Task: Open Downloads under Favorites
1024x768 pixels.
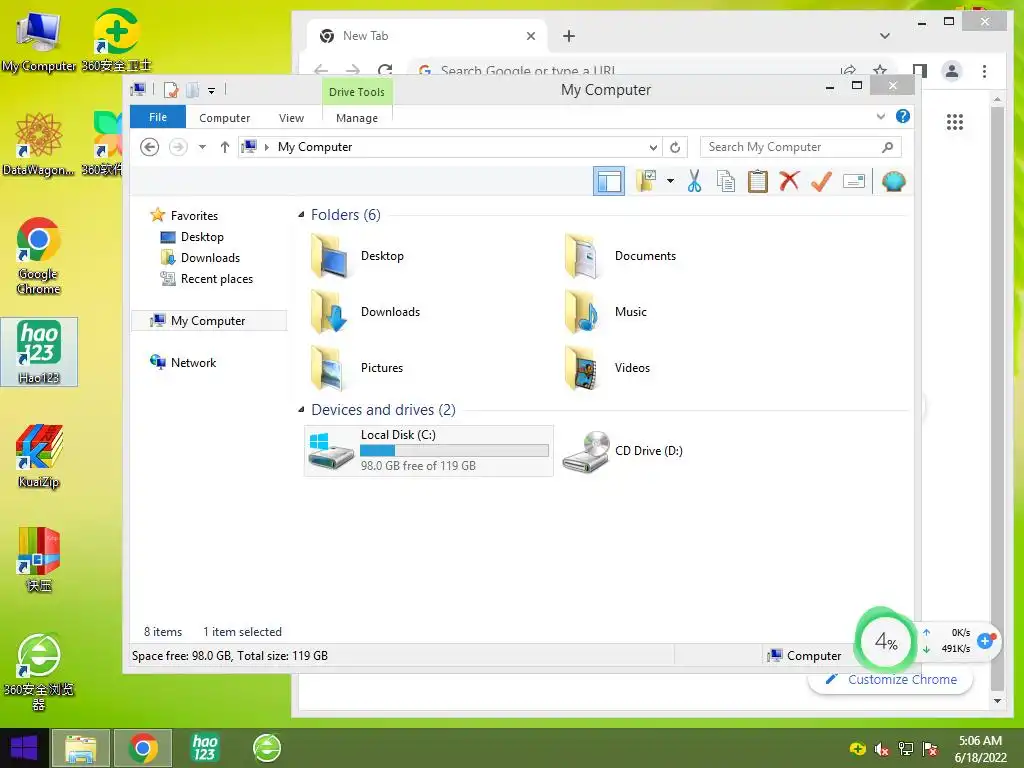Action: pos(210,257)
